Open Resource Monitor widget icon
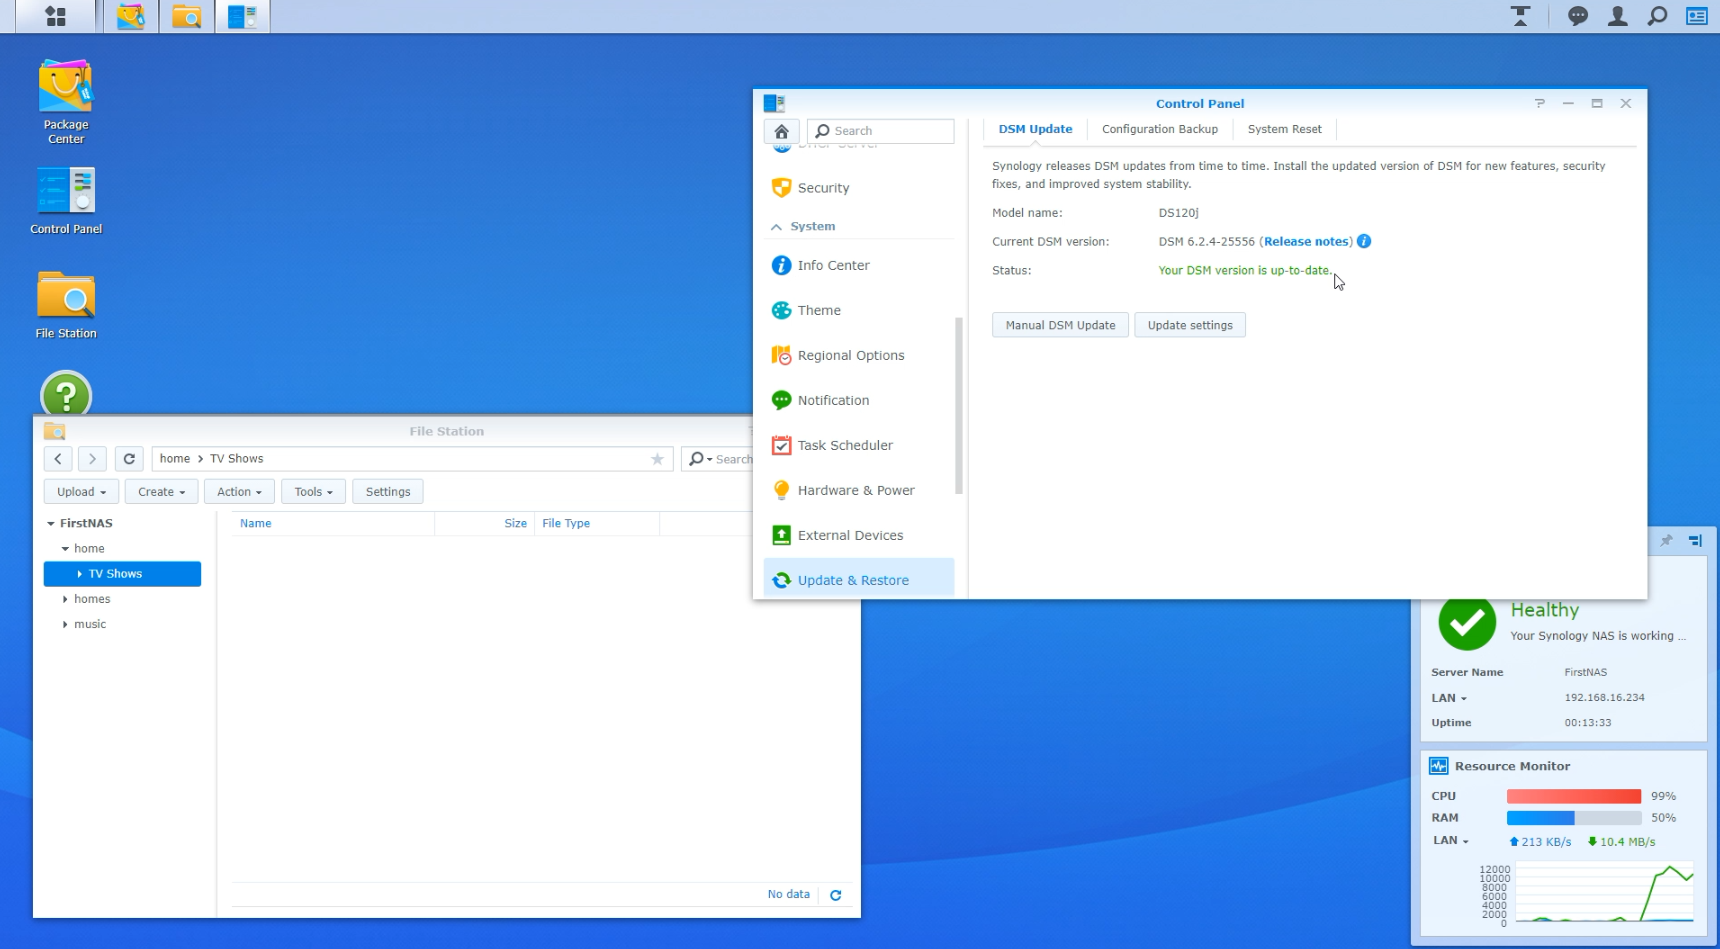 (x=1439, y=766)
